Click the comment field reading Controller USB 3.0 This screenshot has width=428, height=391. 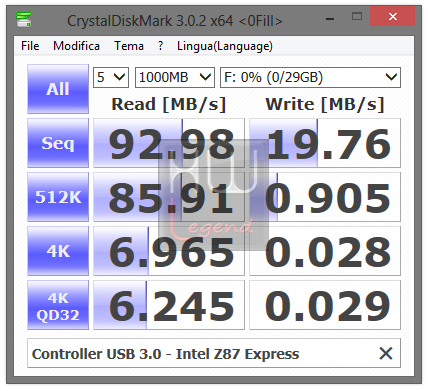[214, 353]
